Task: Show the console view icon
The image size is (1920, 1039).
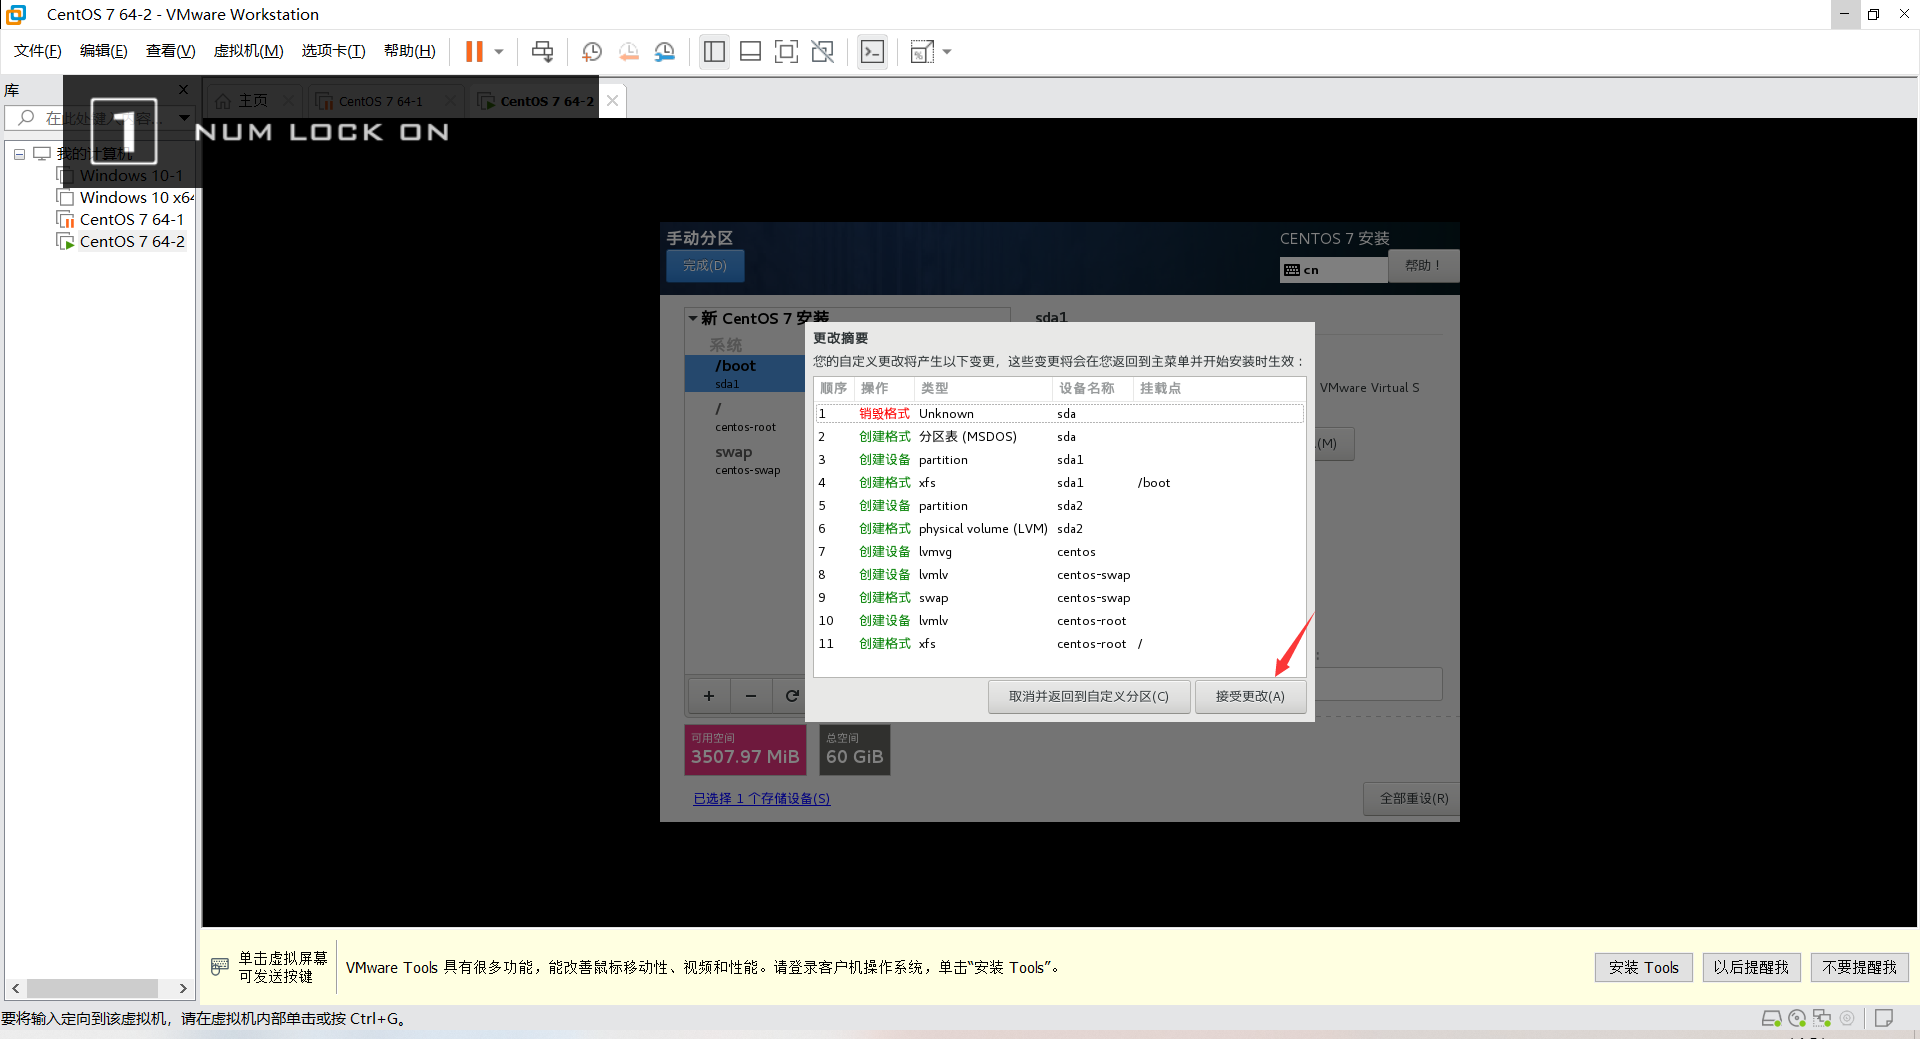Action: (x=872, y=52)
